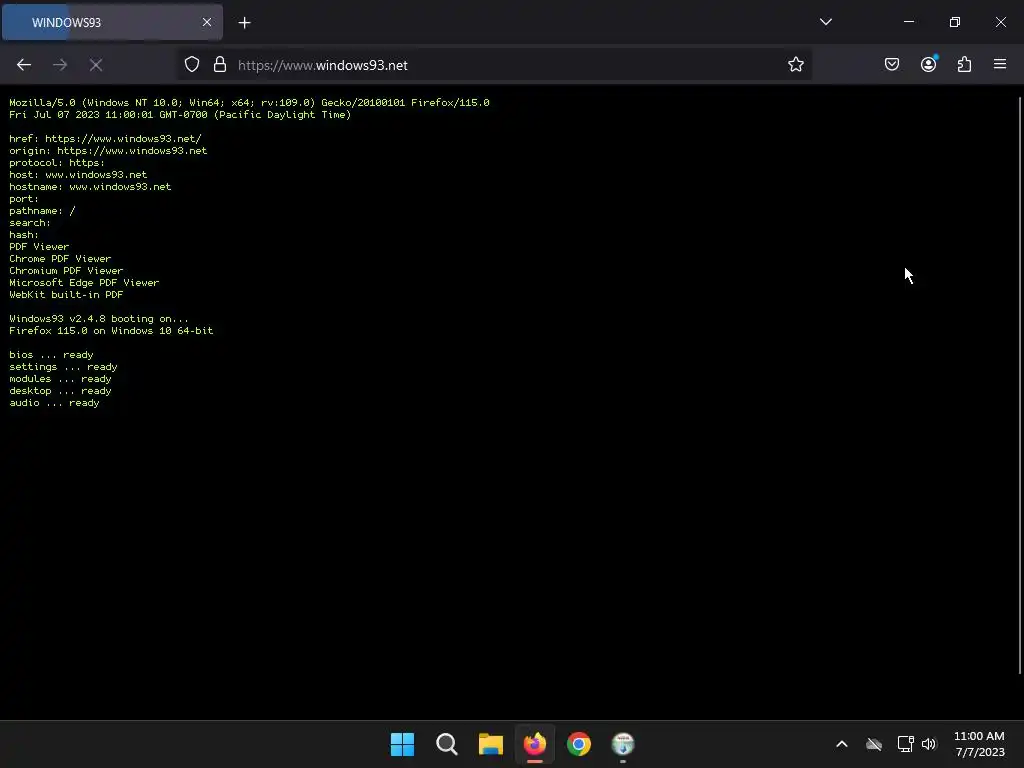This screenshot has height=768, width=1024.
Task: Open a new tab
Action: click(x=244, y=23)
